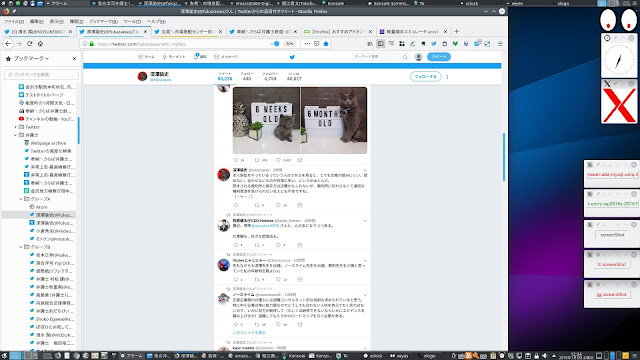Open the Twitterの高度な検索 bookmark
This screenshot has height=360, width=640.
point(47,151)
